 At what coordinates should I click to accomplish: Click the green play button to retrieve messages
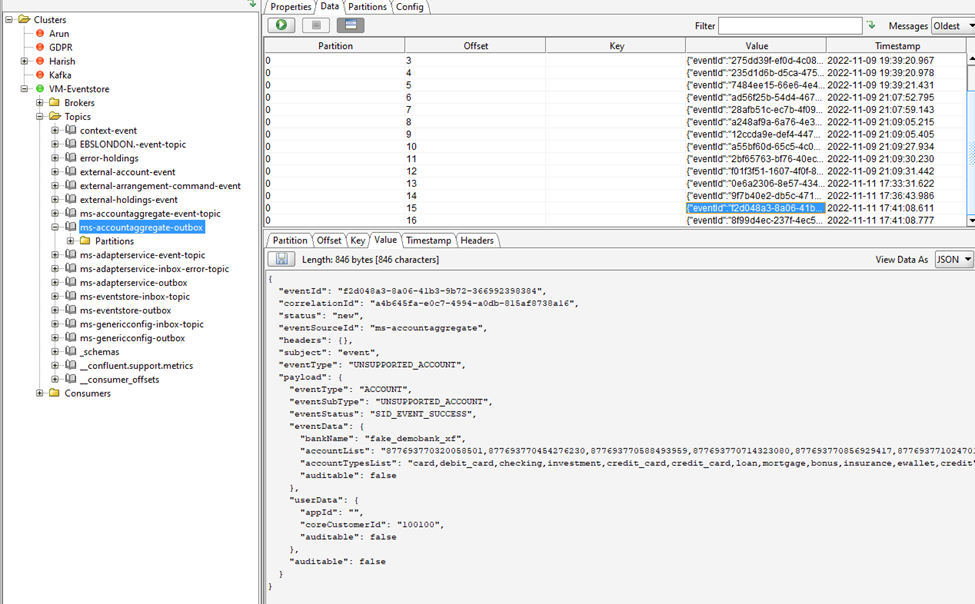coord(281,25)
